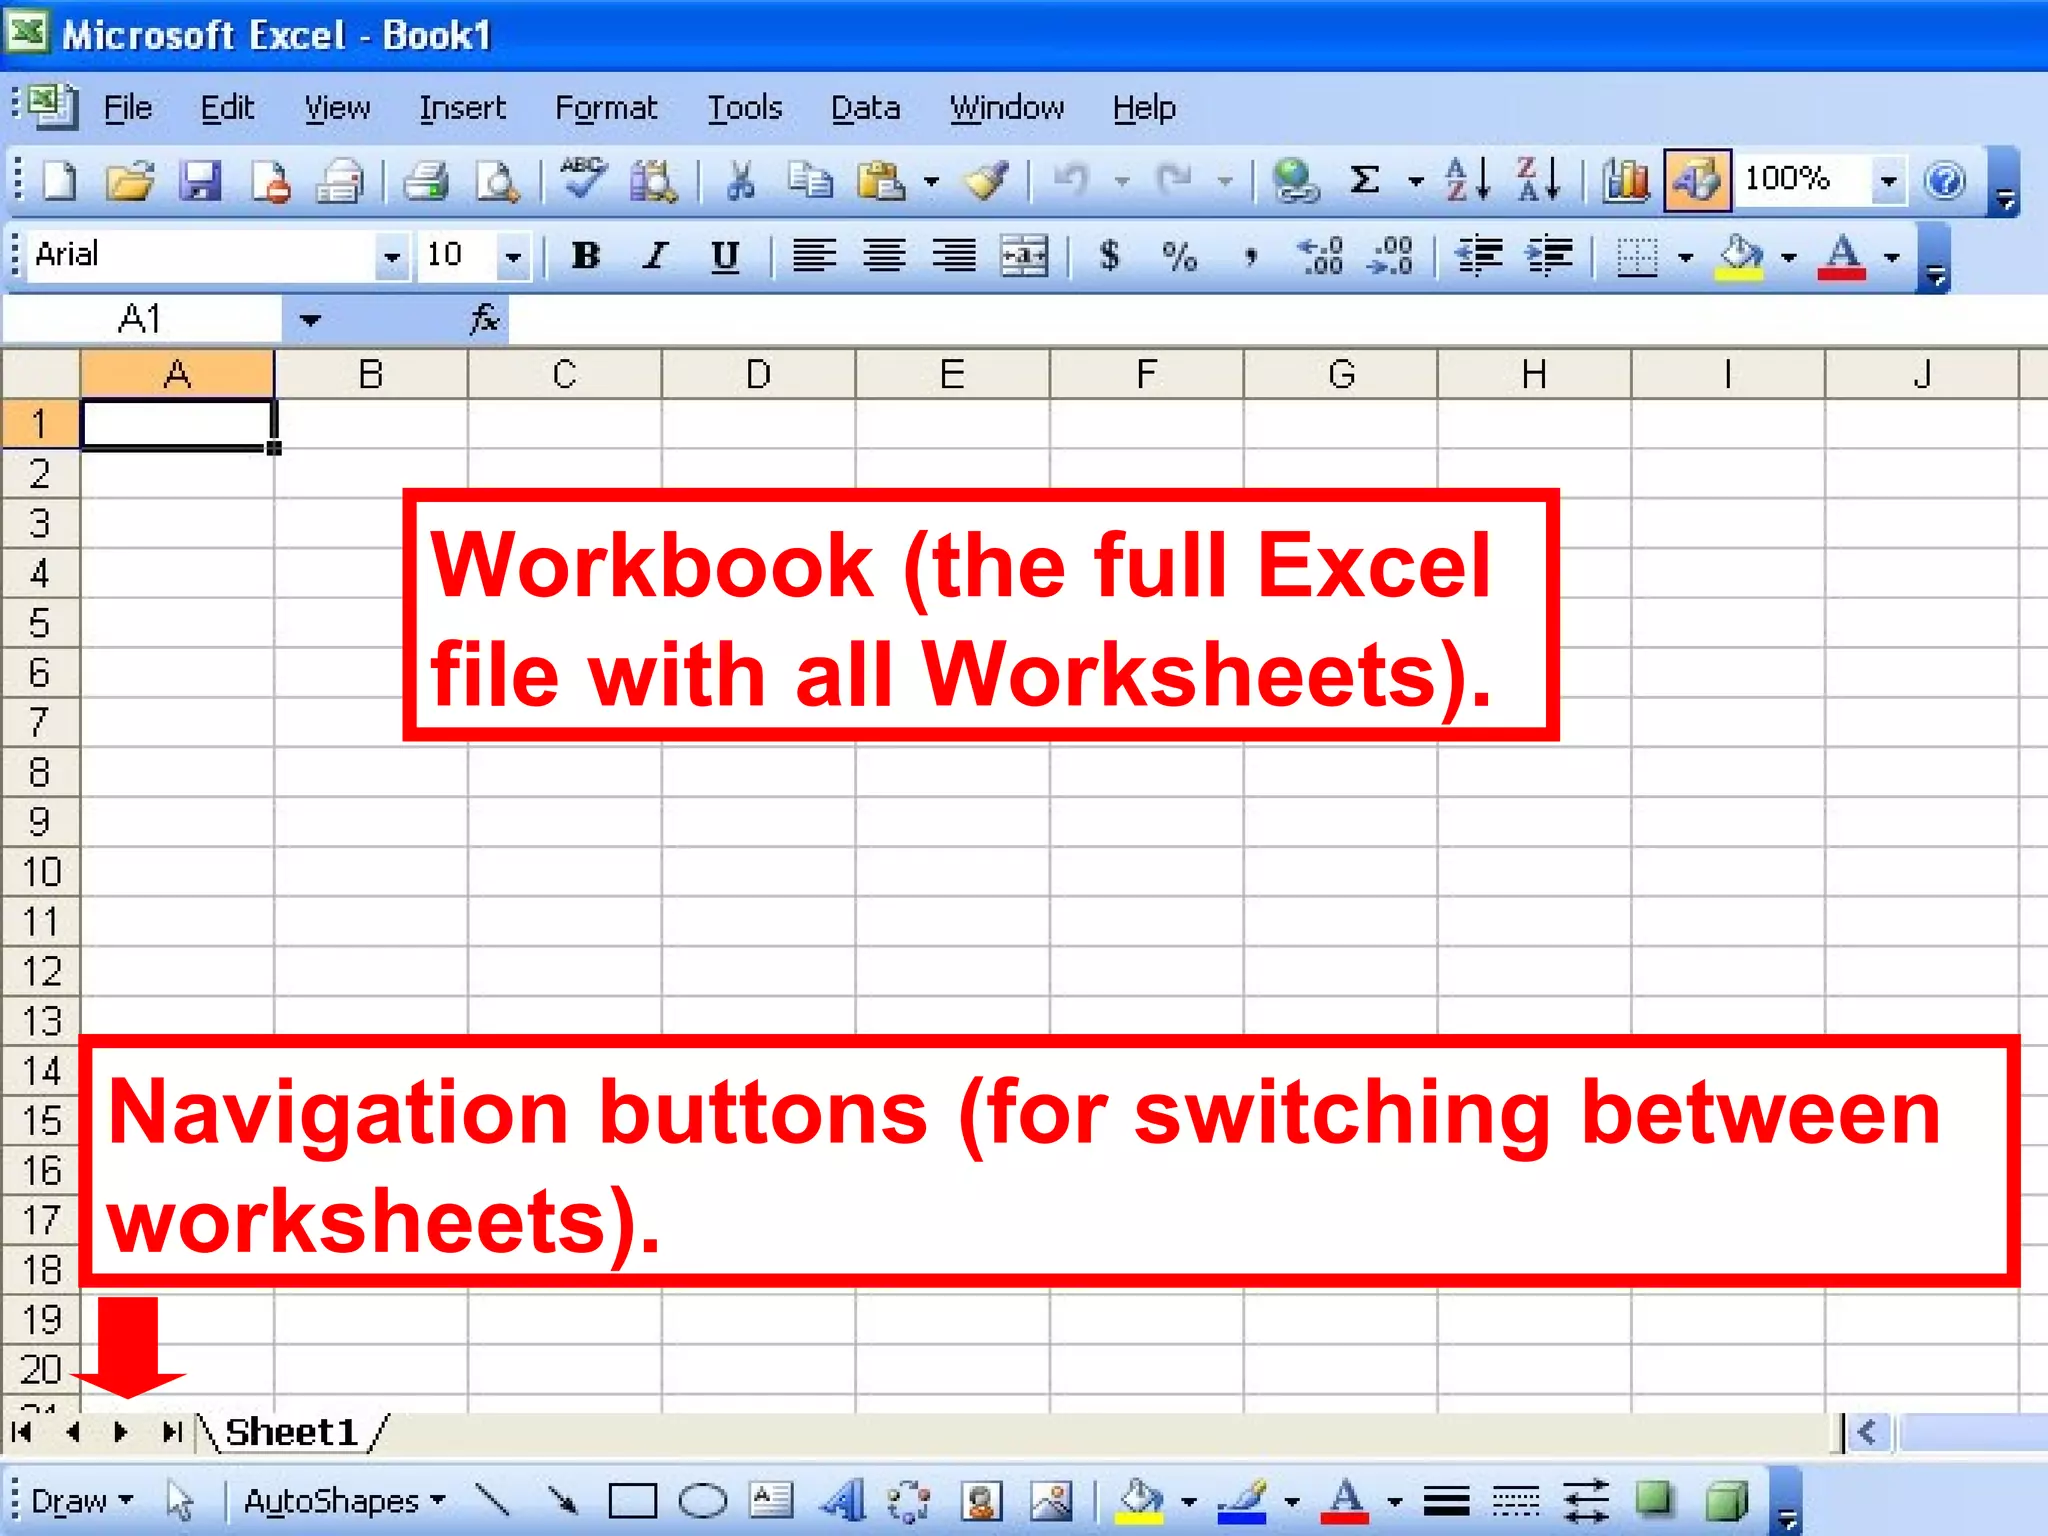Screen dimensions: 2048x1536
Task: Apply Percent style
Action: pyautogui.click(x=1180, y=256)
